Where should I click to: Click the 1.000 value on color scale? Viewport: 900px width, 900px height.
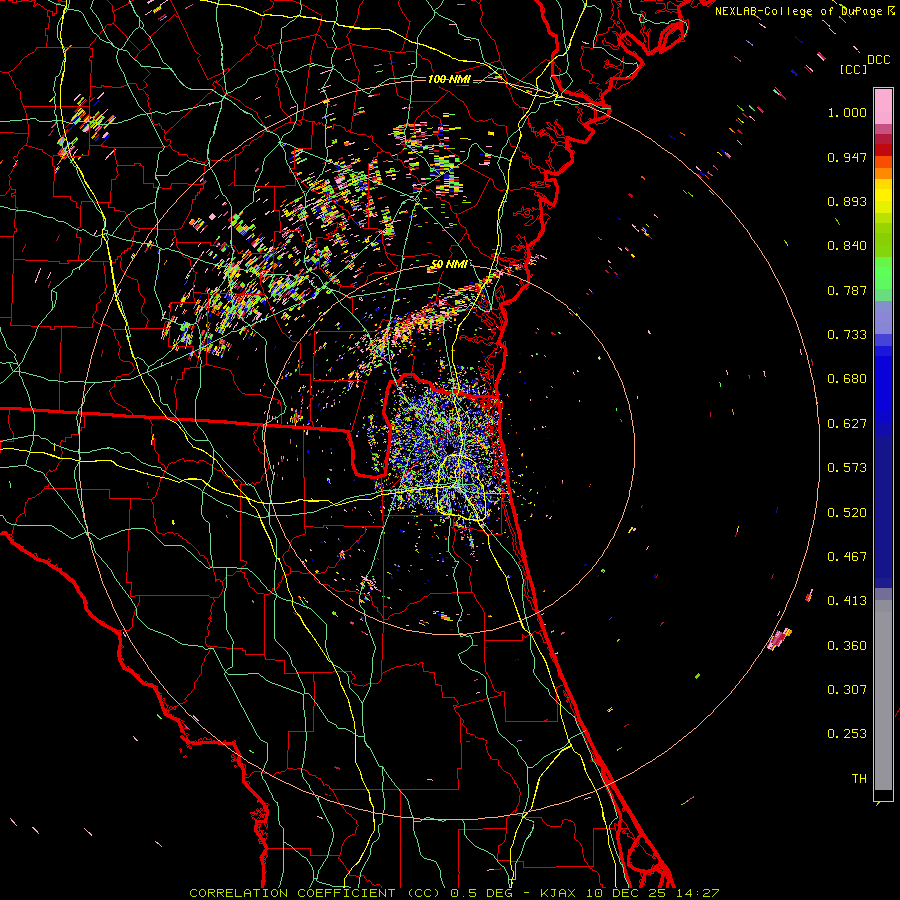point(847,112)
